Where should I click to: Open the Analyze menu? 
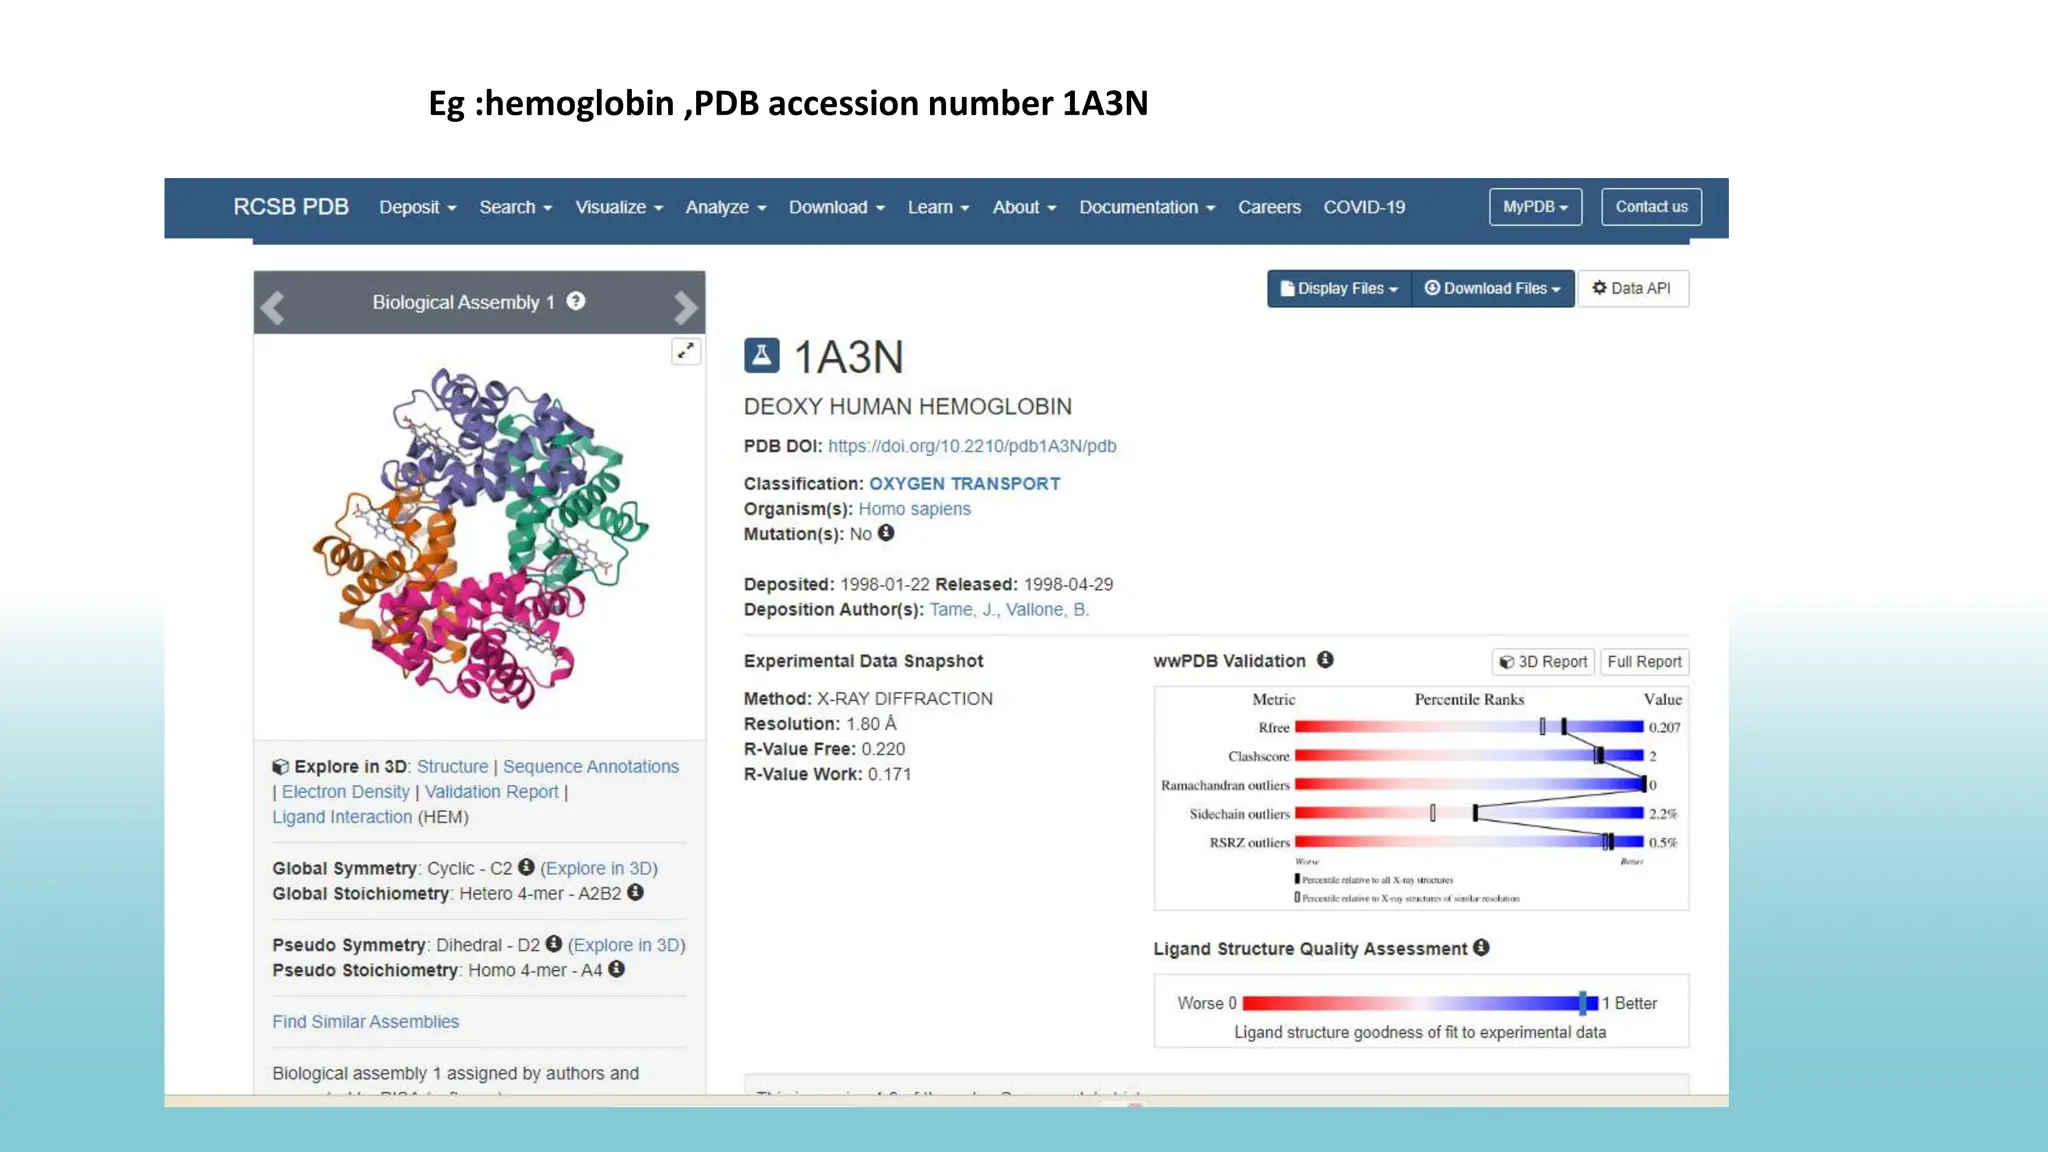click(725, 207)
